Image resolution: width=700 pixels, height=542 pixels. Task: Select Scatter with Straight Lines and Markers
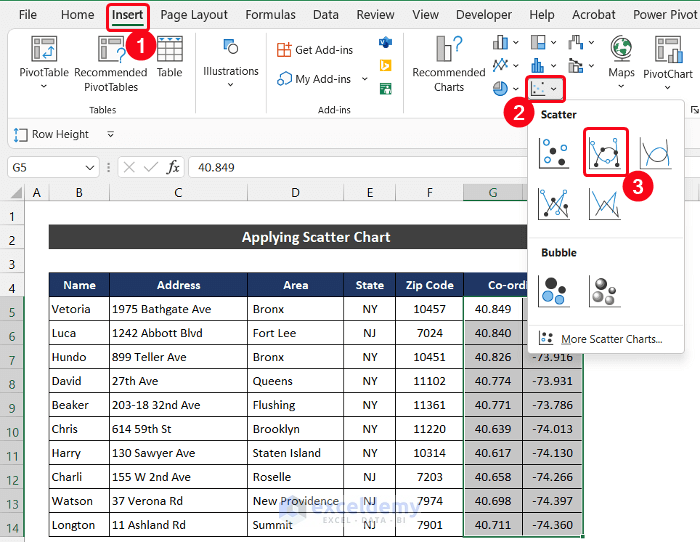554,203
